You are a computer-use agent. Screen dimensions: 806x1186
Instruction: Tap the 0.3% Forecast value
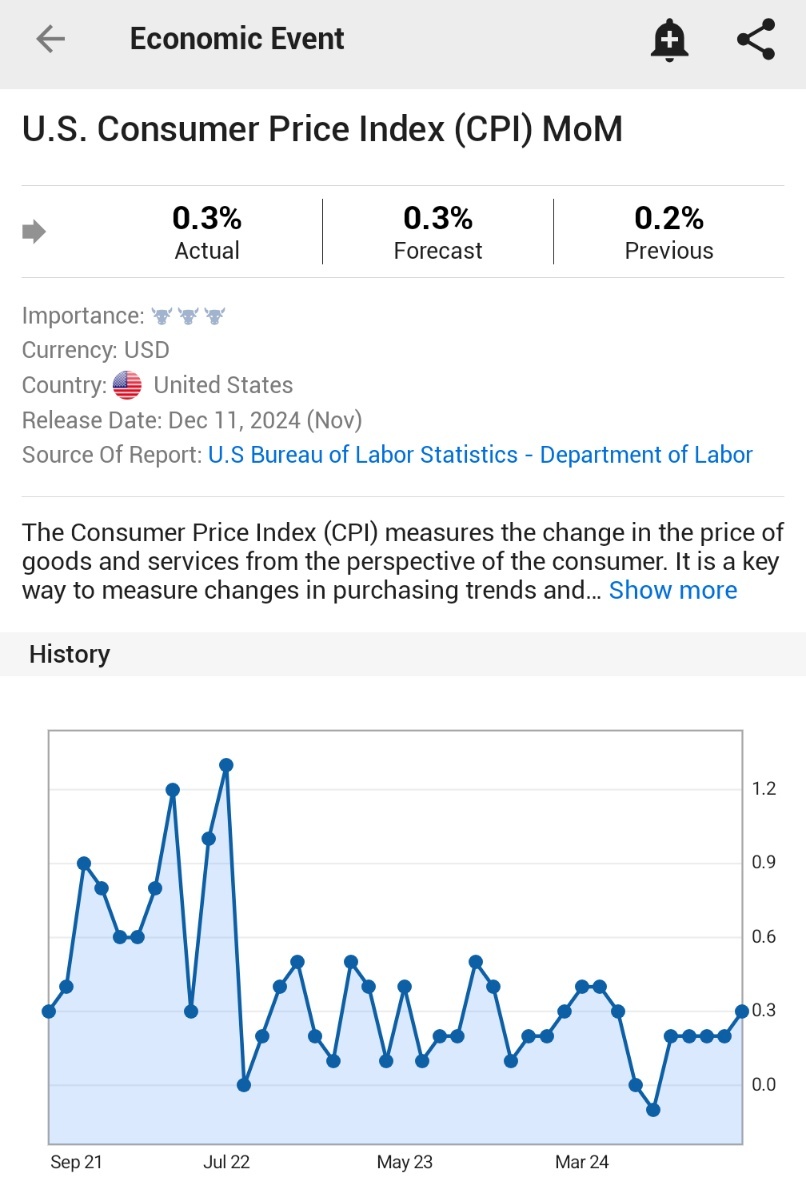(438, 218)
